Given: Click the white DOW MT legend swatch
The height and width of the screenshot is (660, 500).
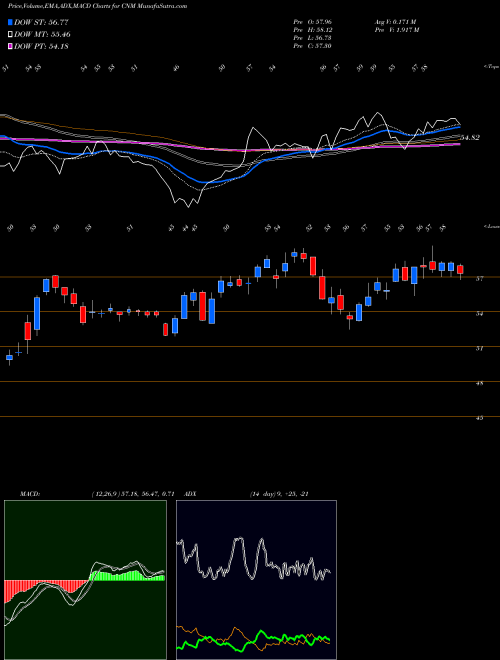Looking at the screenshot, I should pos(10,35).
